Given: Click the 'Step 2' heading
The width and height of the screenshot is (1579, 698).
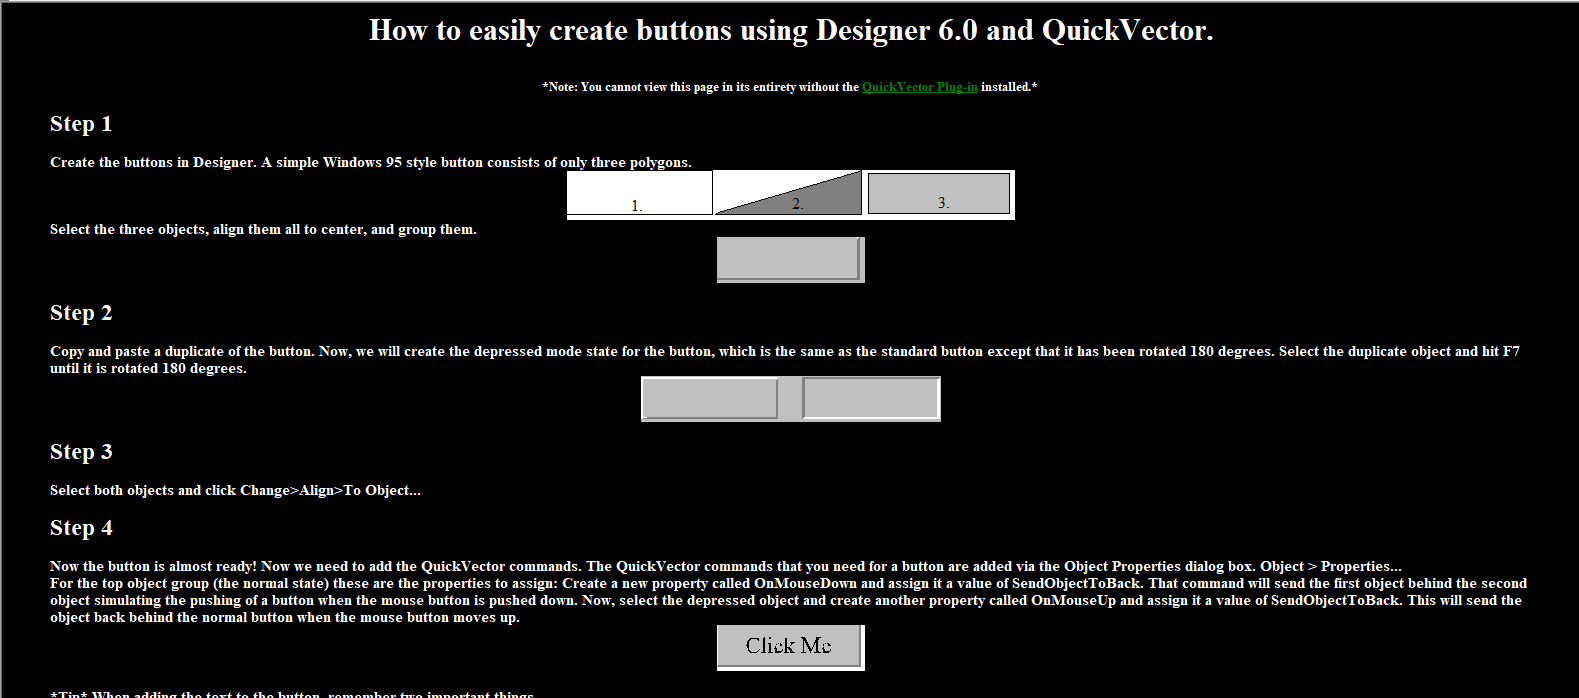Looking at the screenshot, I should coord(81,313).
